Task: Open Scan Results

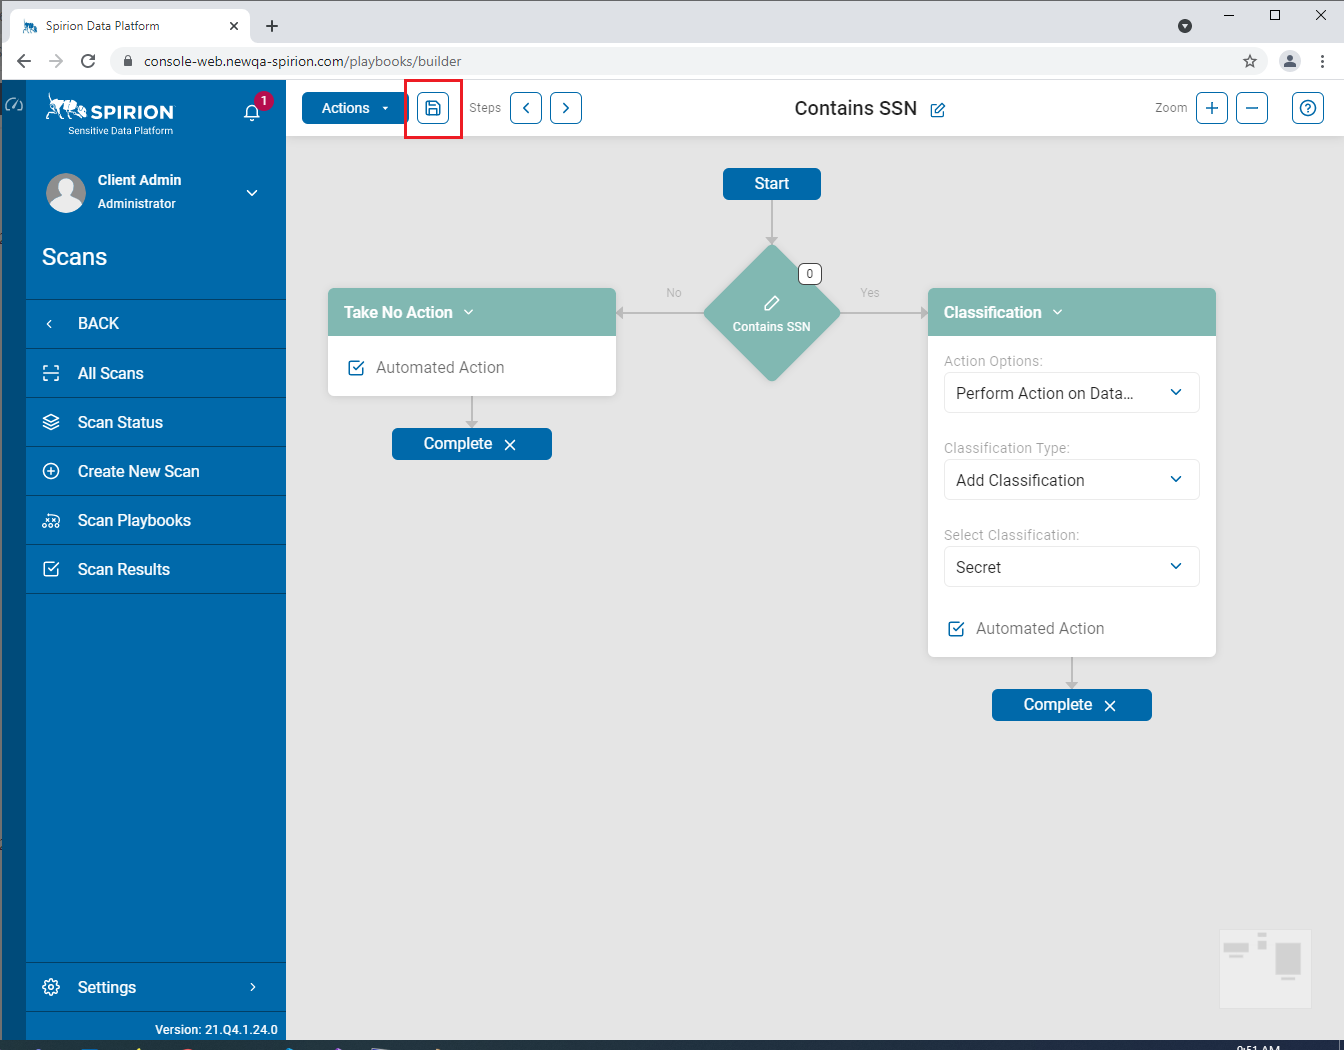Action: pos(156,569)
